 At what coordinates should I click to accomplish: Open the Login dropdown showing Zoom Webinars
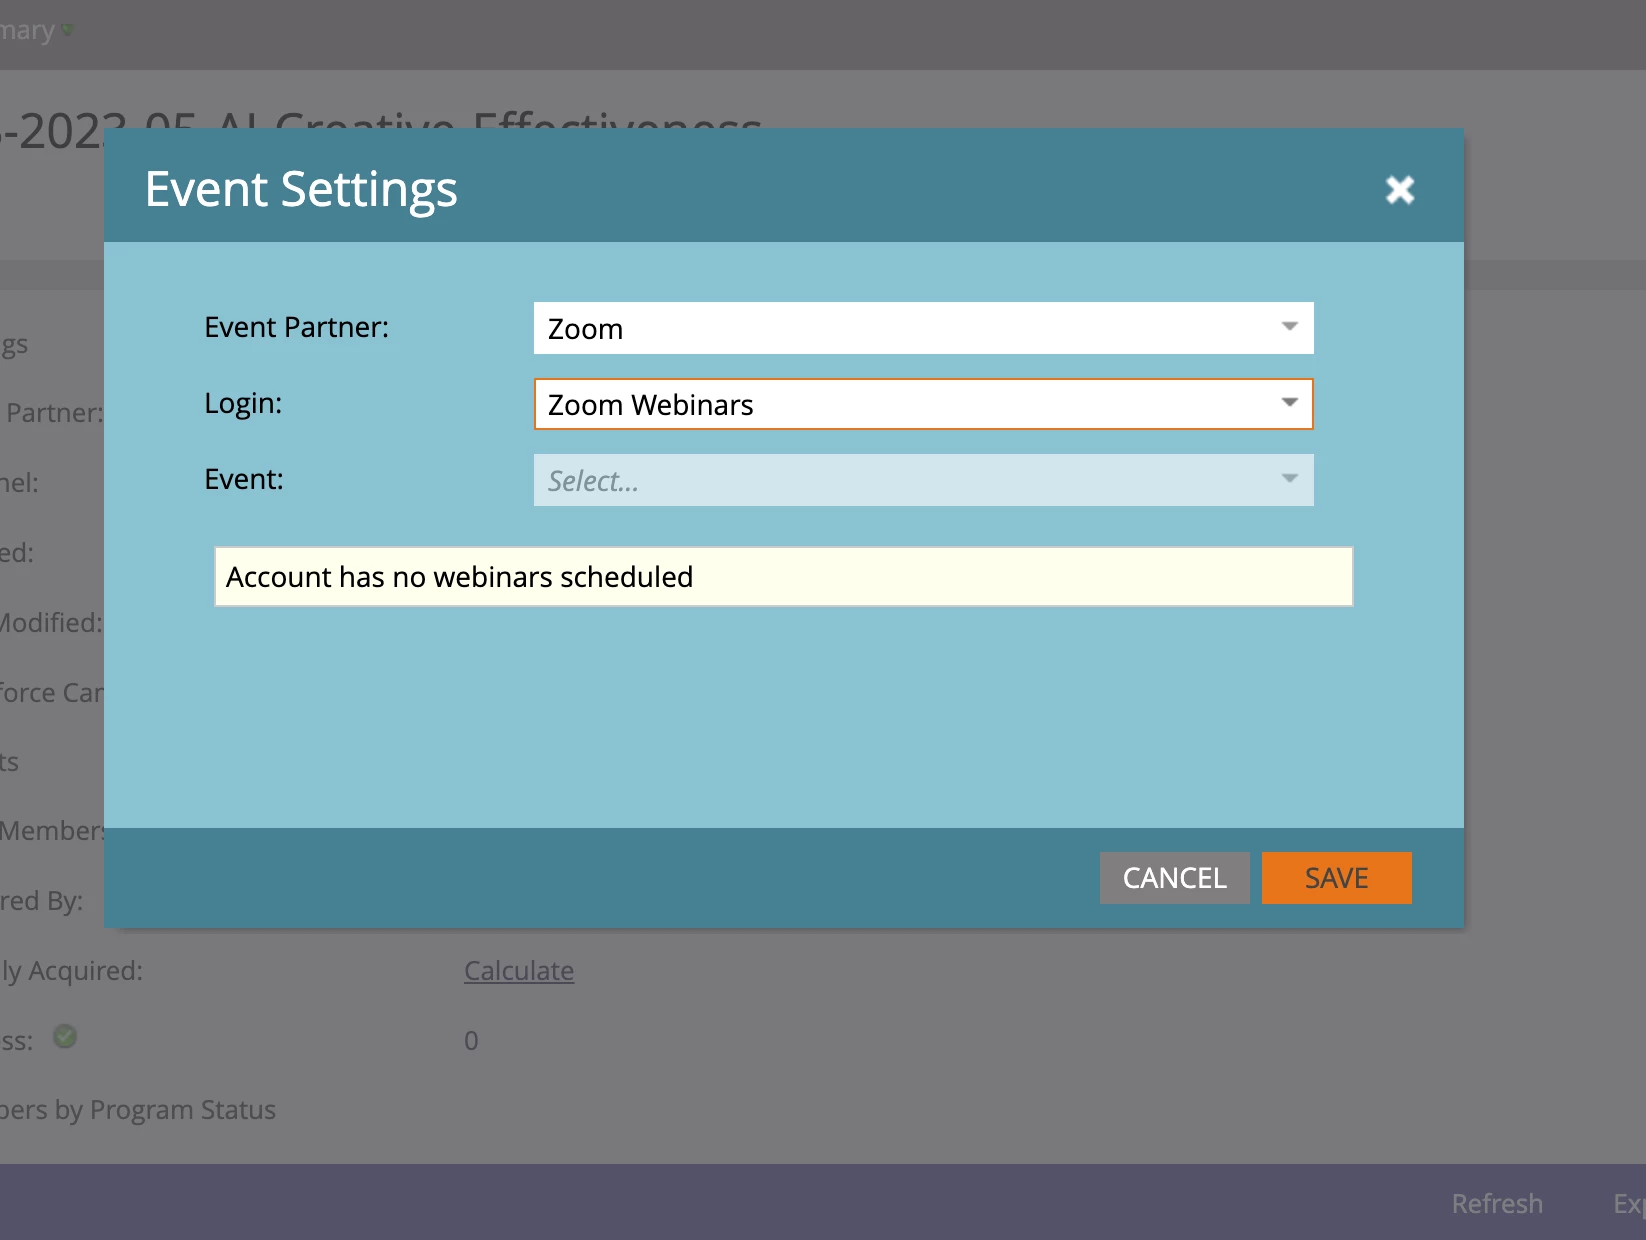[x=923, y=404]
